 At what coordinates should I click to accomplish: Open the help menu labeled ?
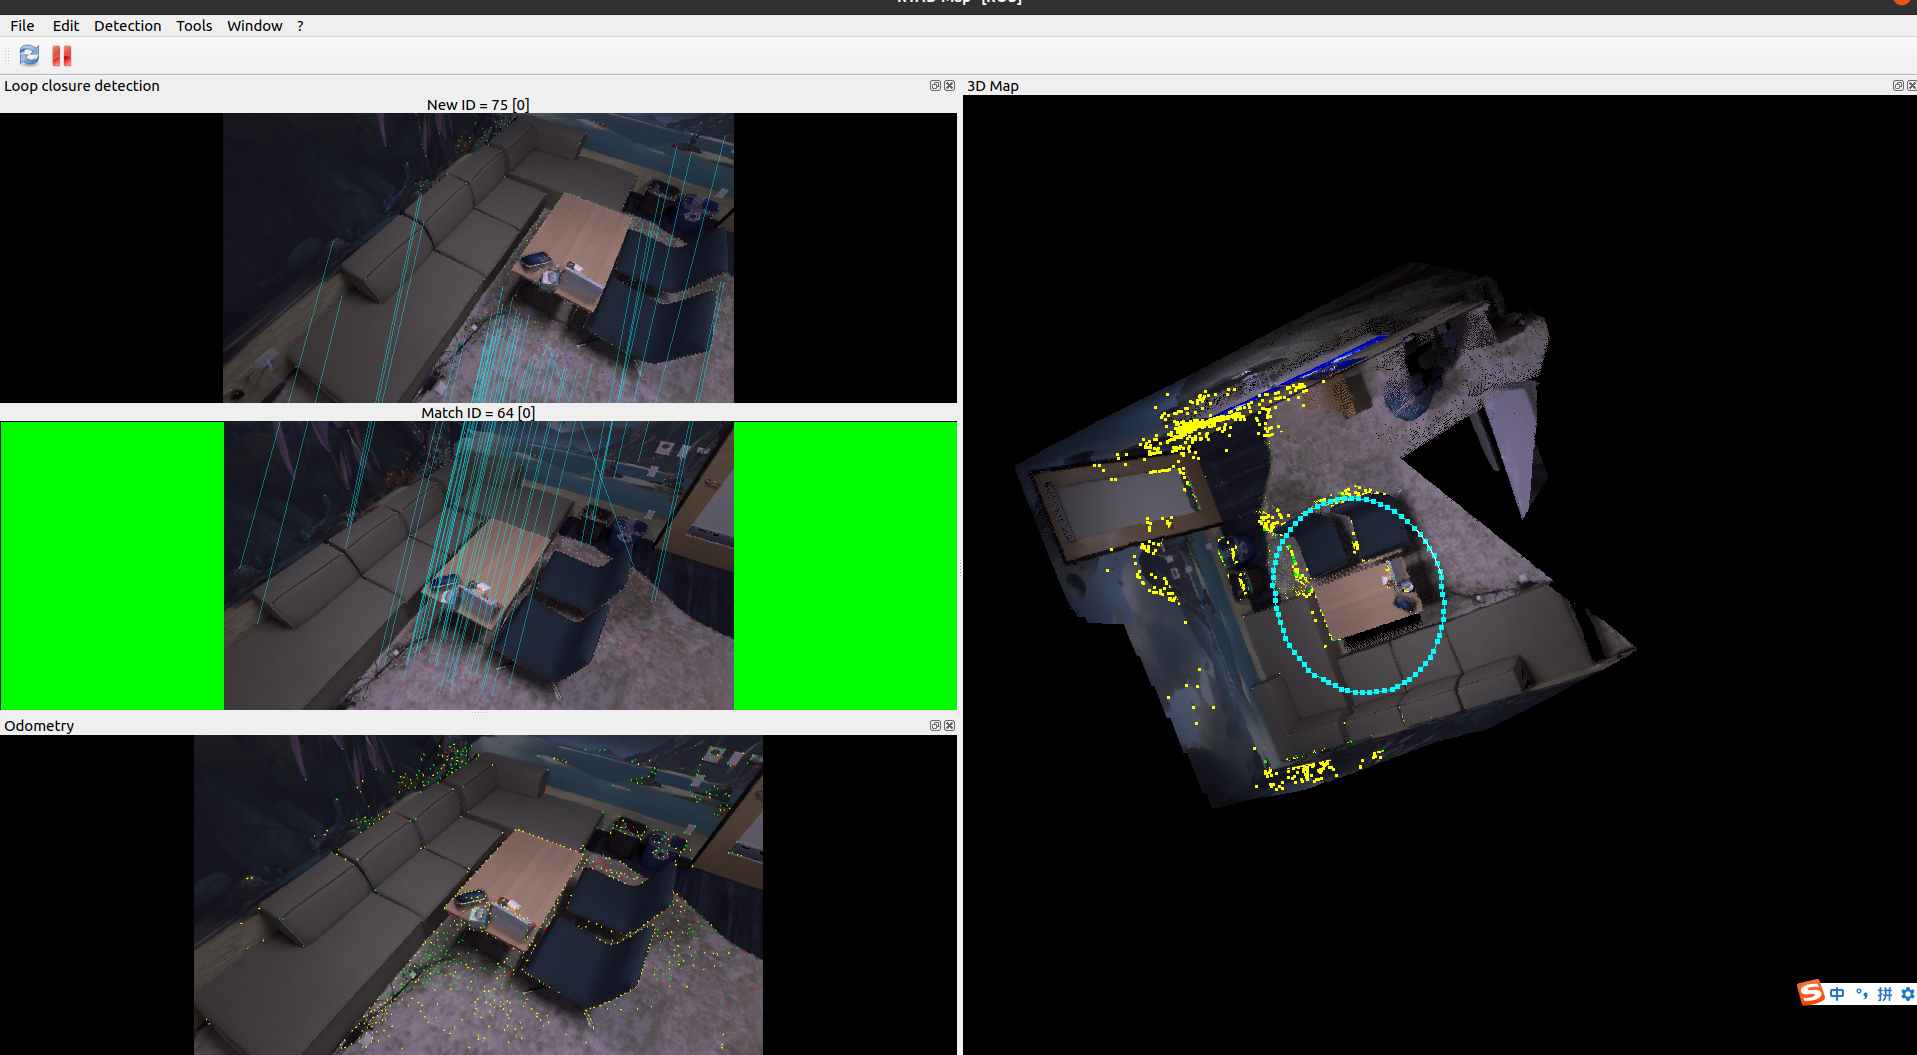click(299, 25)
